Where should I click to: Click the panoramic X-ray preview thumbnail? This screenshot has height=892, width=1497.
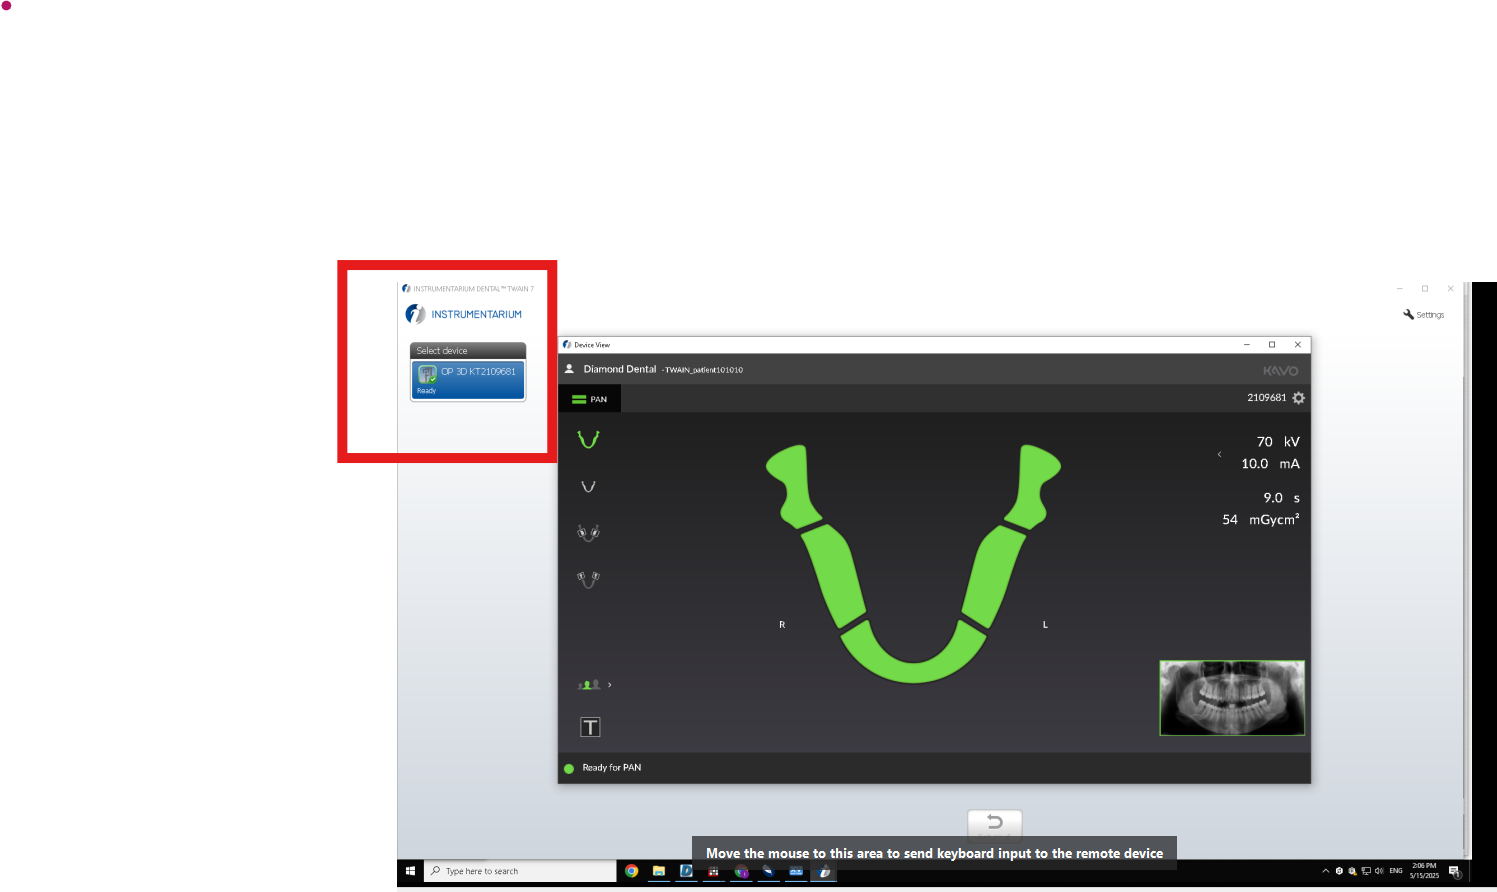point(1232,698)
